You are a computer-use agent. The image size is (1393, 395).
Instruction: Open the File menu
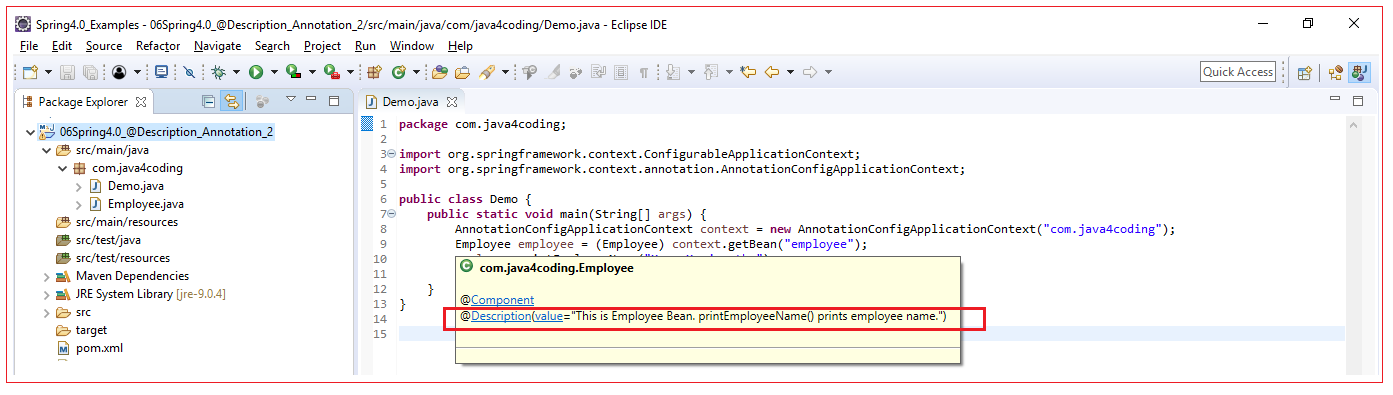tap(29, 46)
